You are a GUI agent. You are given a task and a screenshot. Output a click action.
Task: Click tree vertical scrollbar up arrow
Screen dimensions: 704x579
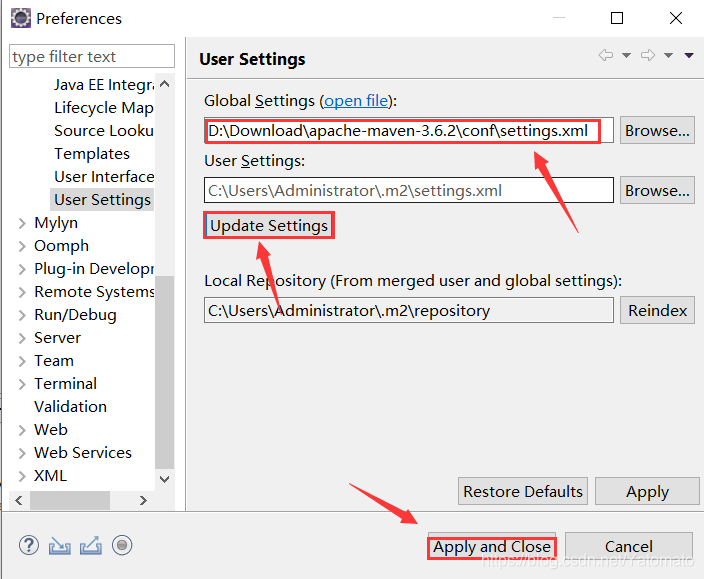click(165, 84)
